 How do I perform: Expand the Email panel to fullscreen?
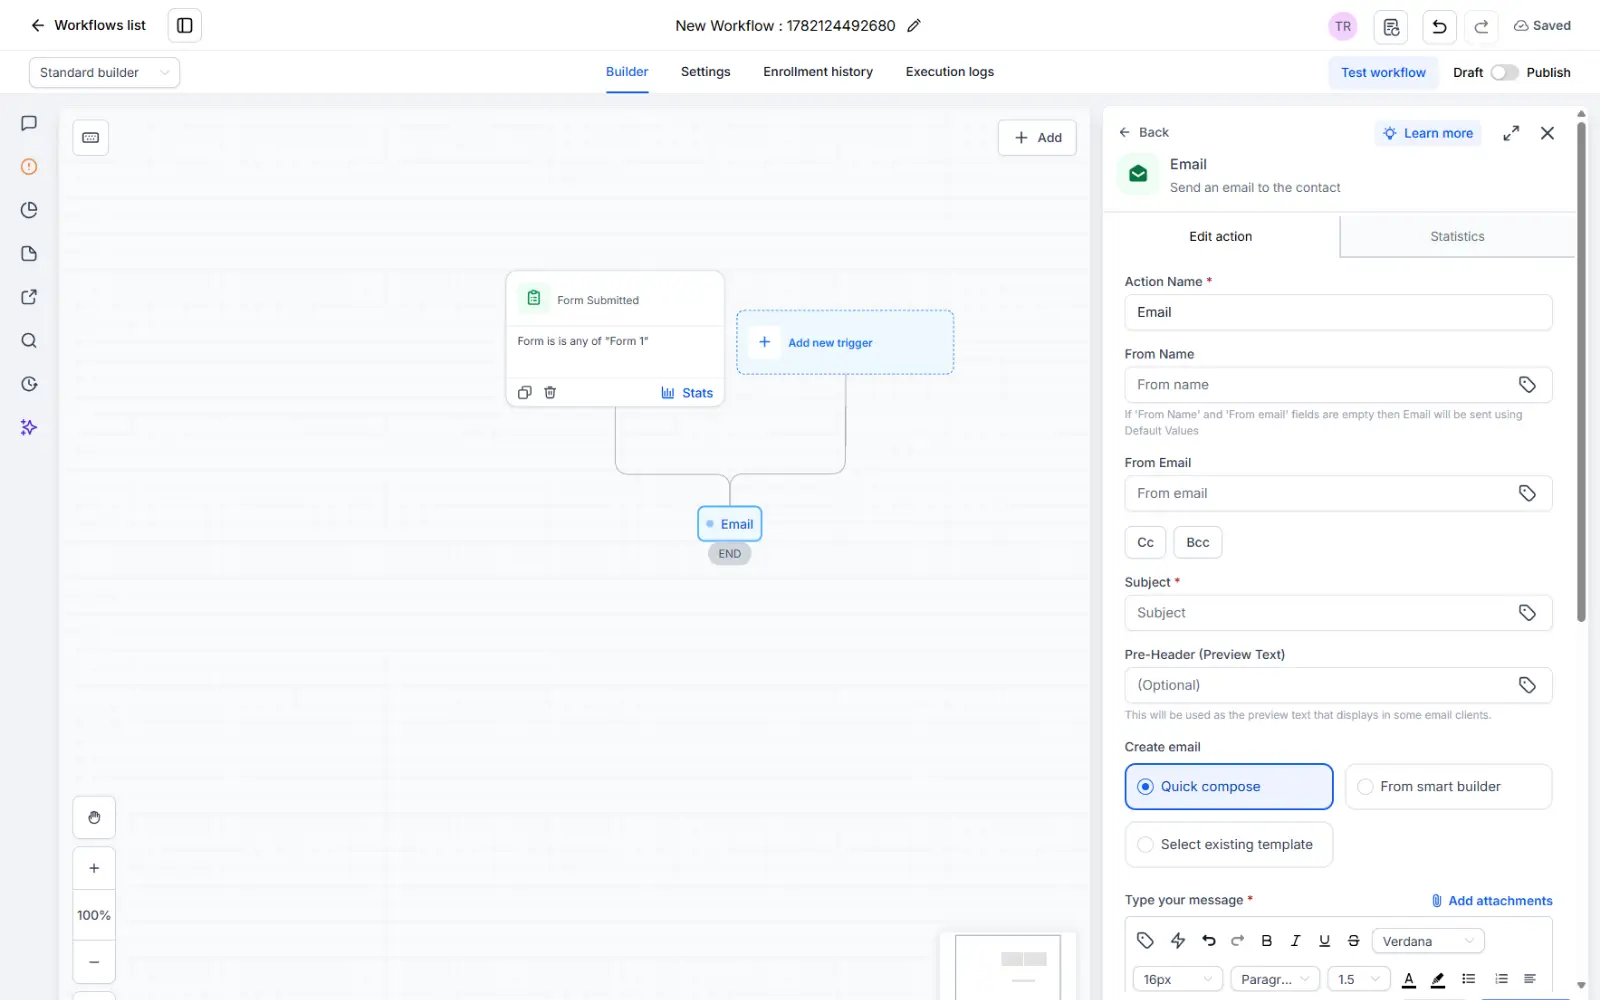click(1511, 133)
